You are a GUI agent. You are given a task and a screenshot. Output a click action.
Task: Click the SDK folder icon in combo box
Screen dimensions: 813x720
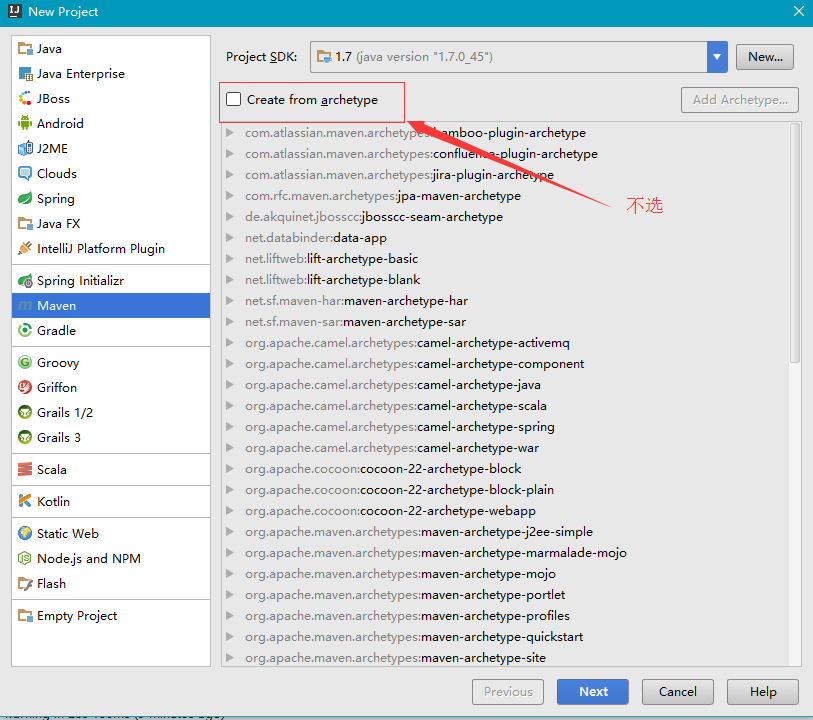325,57
